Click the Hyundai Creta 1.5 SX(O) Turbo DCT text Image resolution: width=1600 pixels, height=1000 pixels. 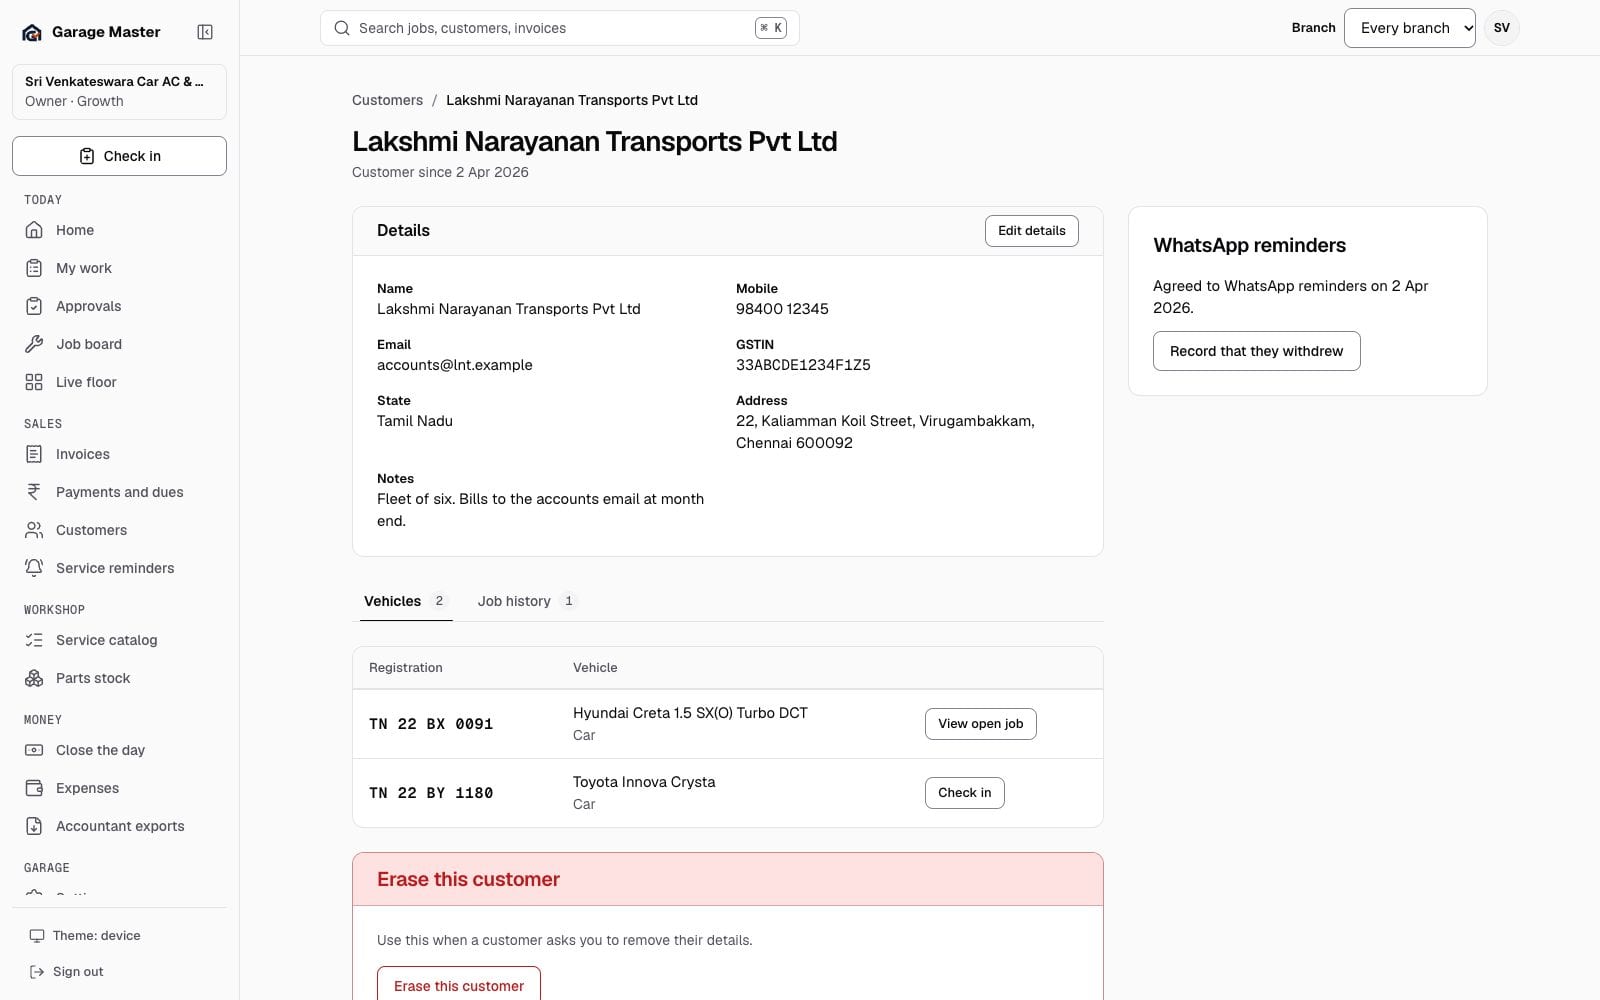[690, 713]
